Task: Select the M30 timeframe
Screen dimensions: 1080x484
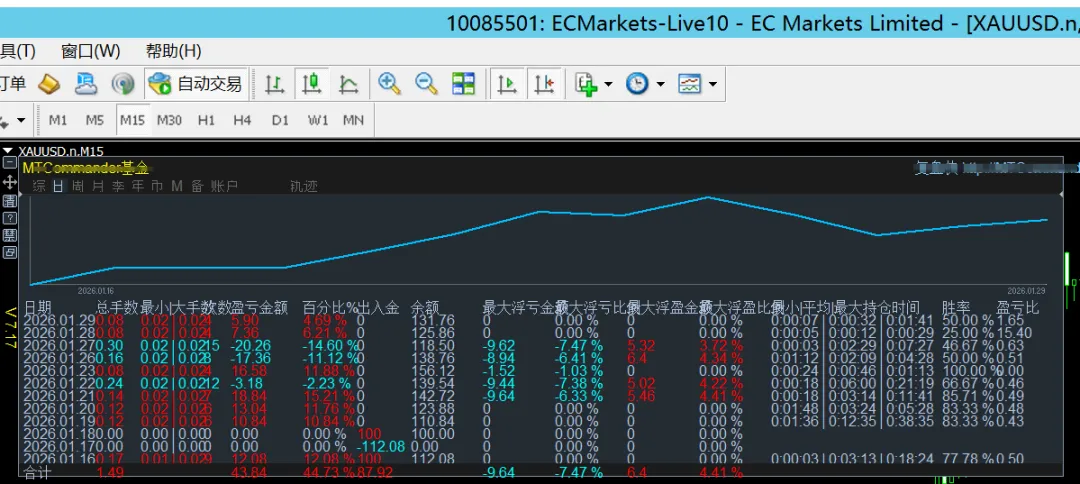Action: [x=169, y=120]
